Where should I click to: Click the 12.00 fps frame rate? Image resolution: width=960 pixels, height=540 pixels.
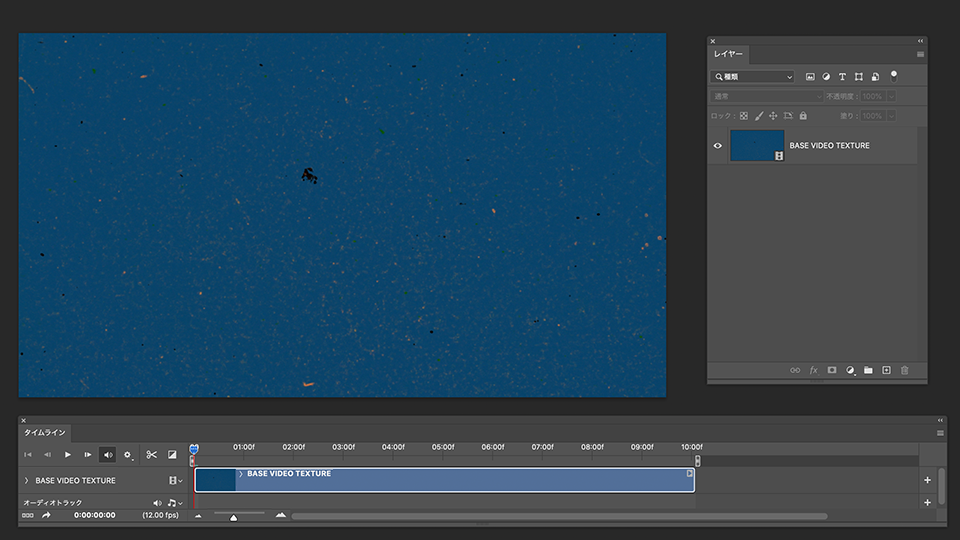tap(160, 516)
